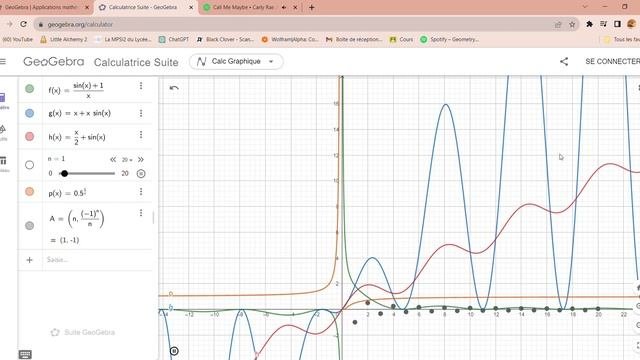Reload the browser page
Screen dimensions: 640x360
tap(24, 24)
